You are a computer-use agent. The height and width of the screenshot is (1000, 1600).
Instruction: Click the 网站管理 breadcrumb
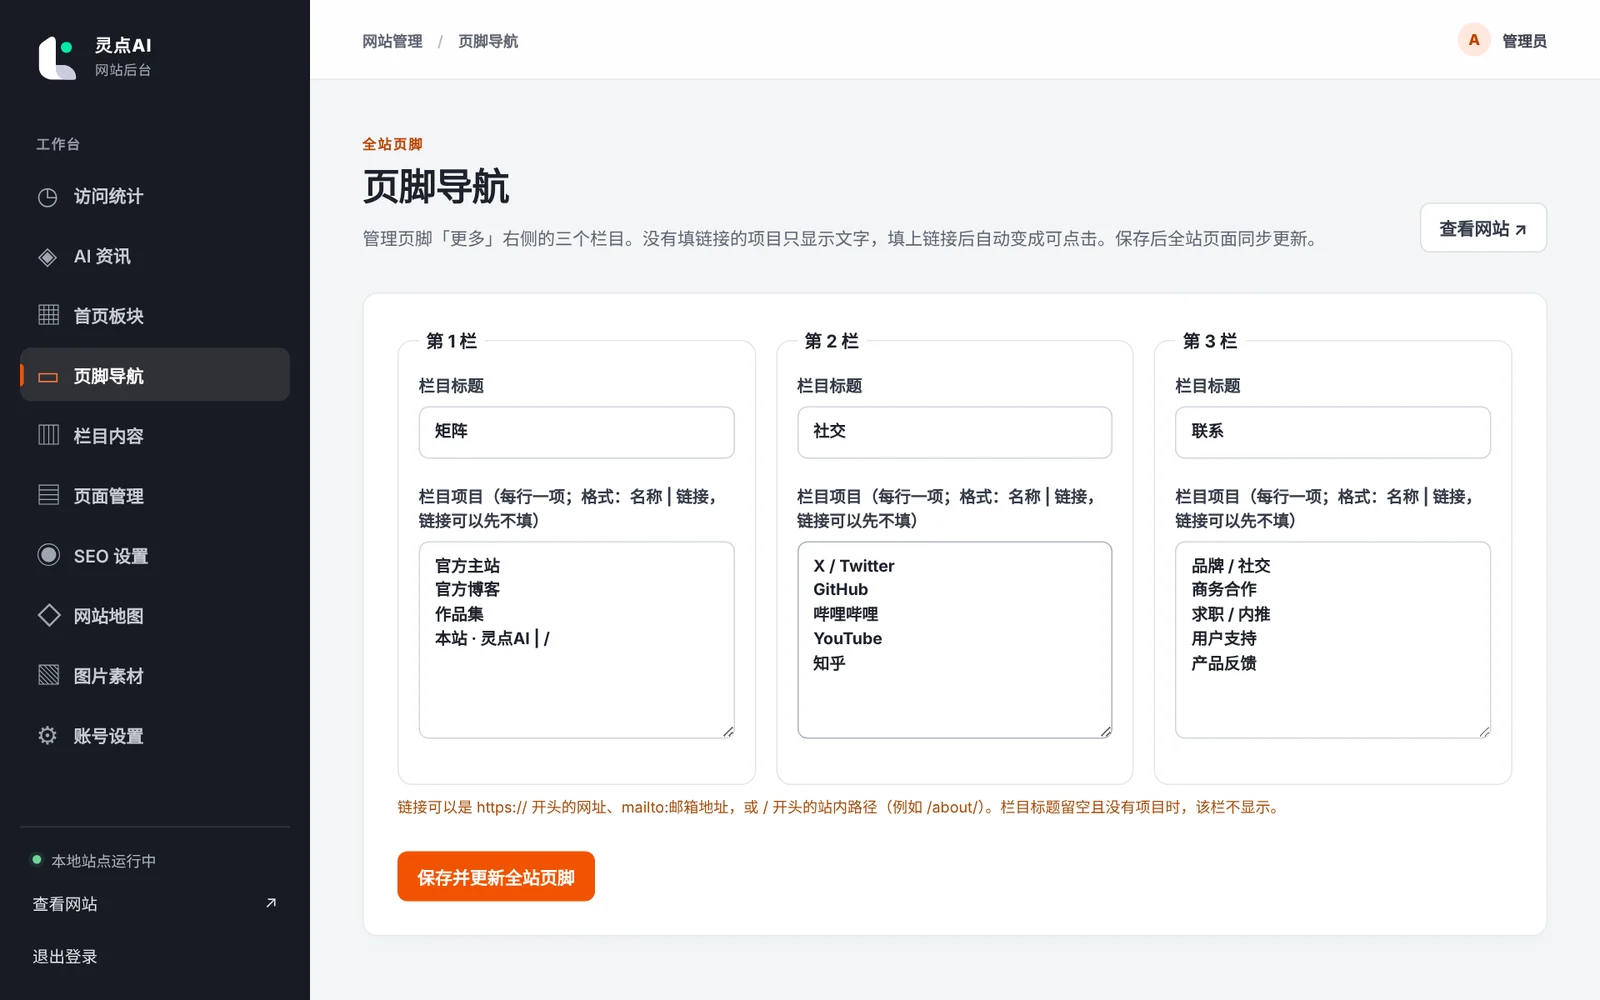point(392,41)
